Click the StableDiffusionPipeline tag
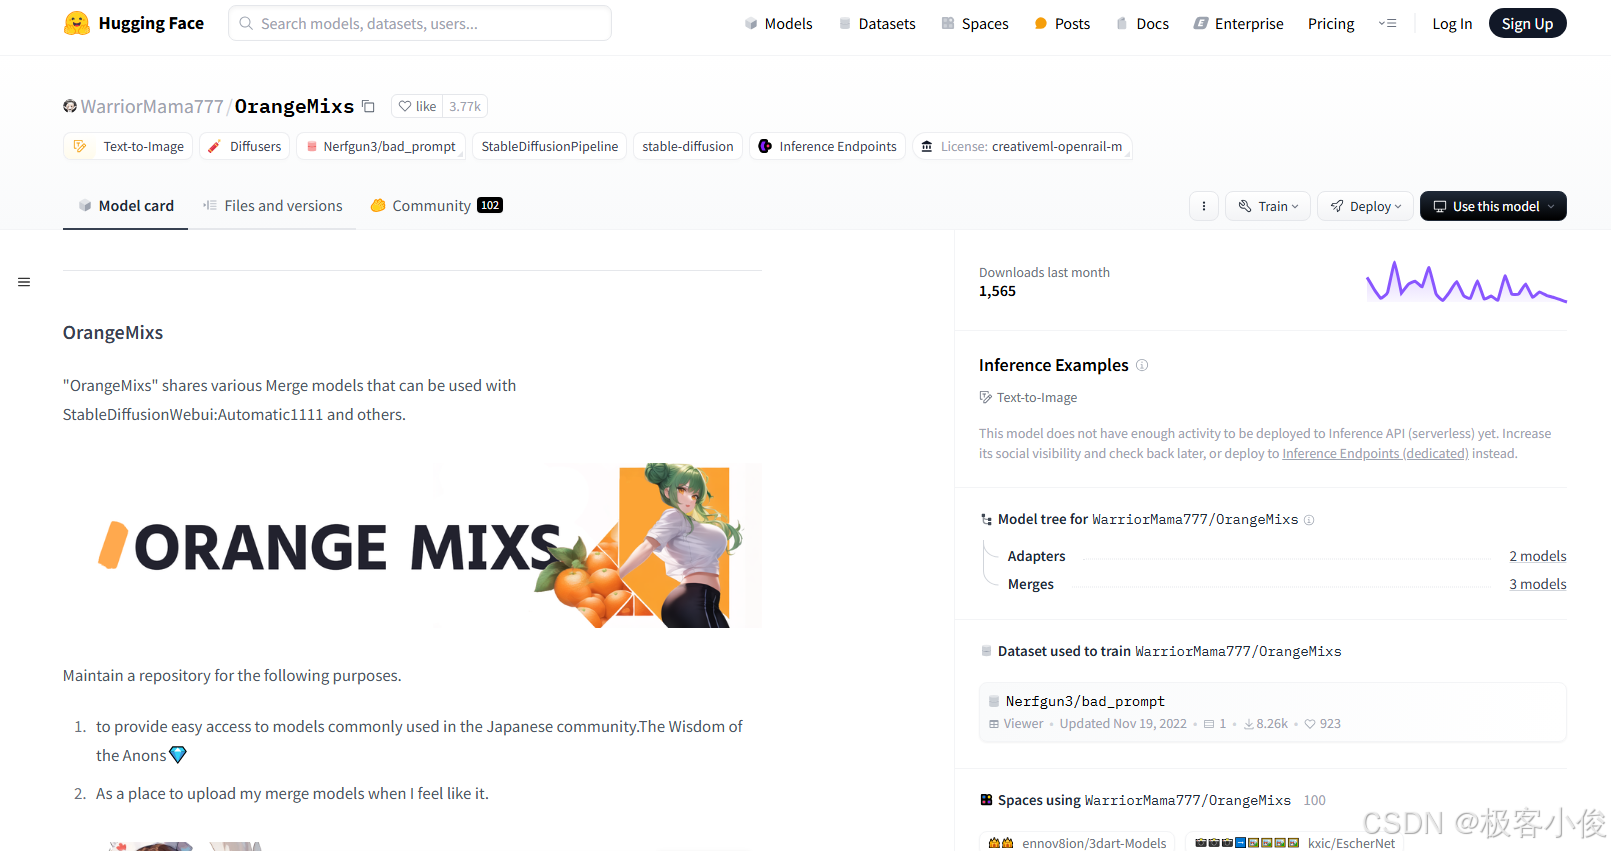The width and height of the screenshot is (1611, 851). [549, 146]
